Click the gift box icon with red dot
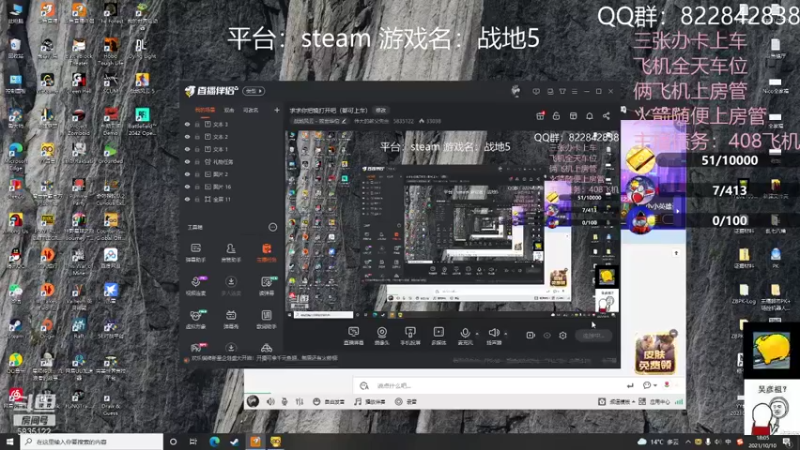Screen dimensions: 800x450 tap(540, 116)
